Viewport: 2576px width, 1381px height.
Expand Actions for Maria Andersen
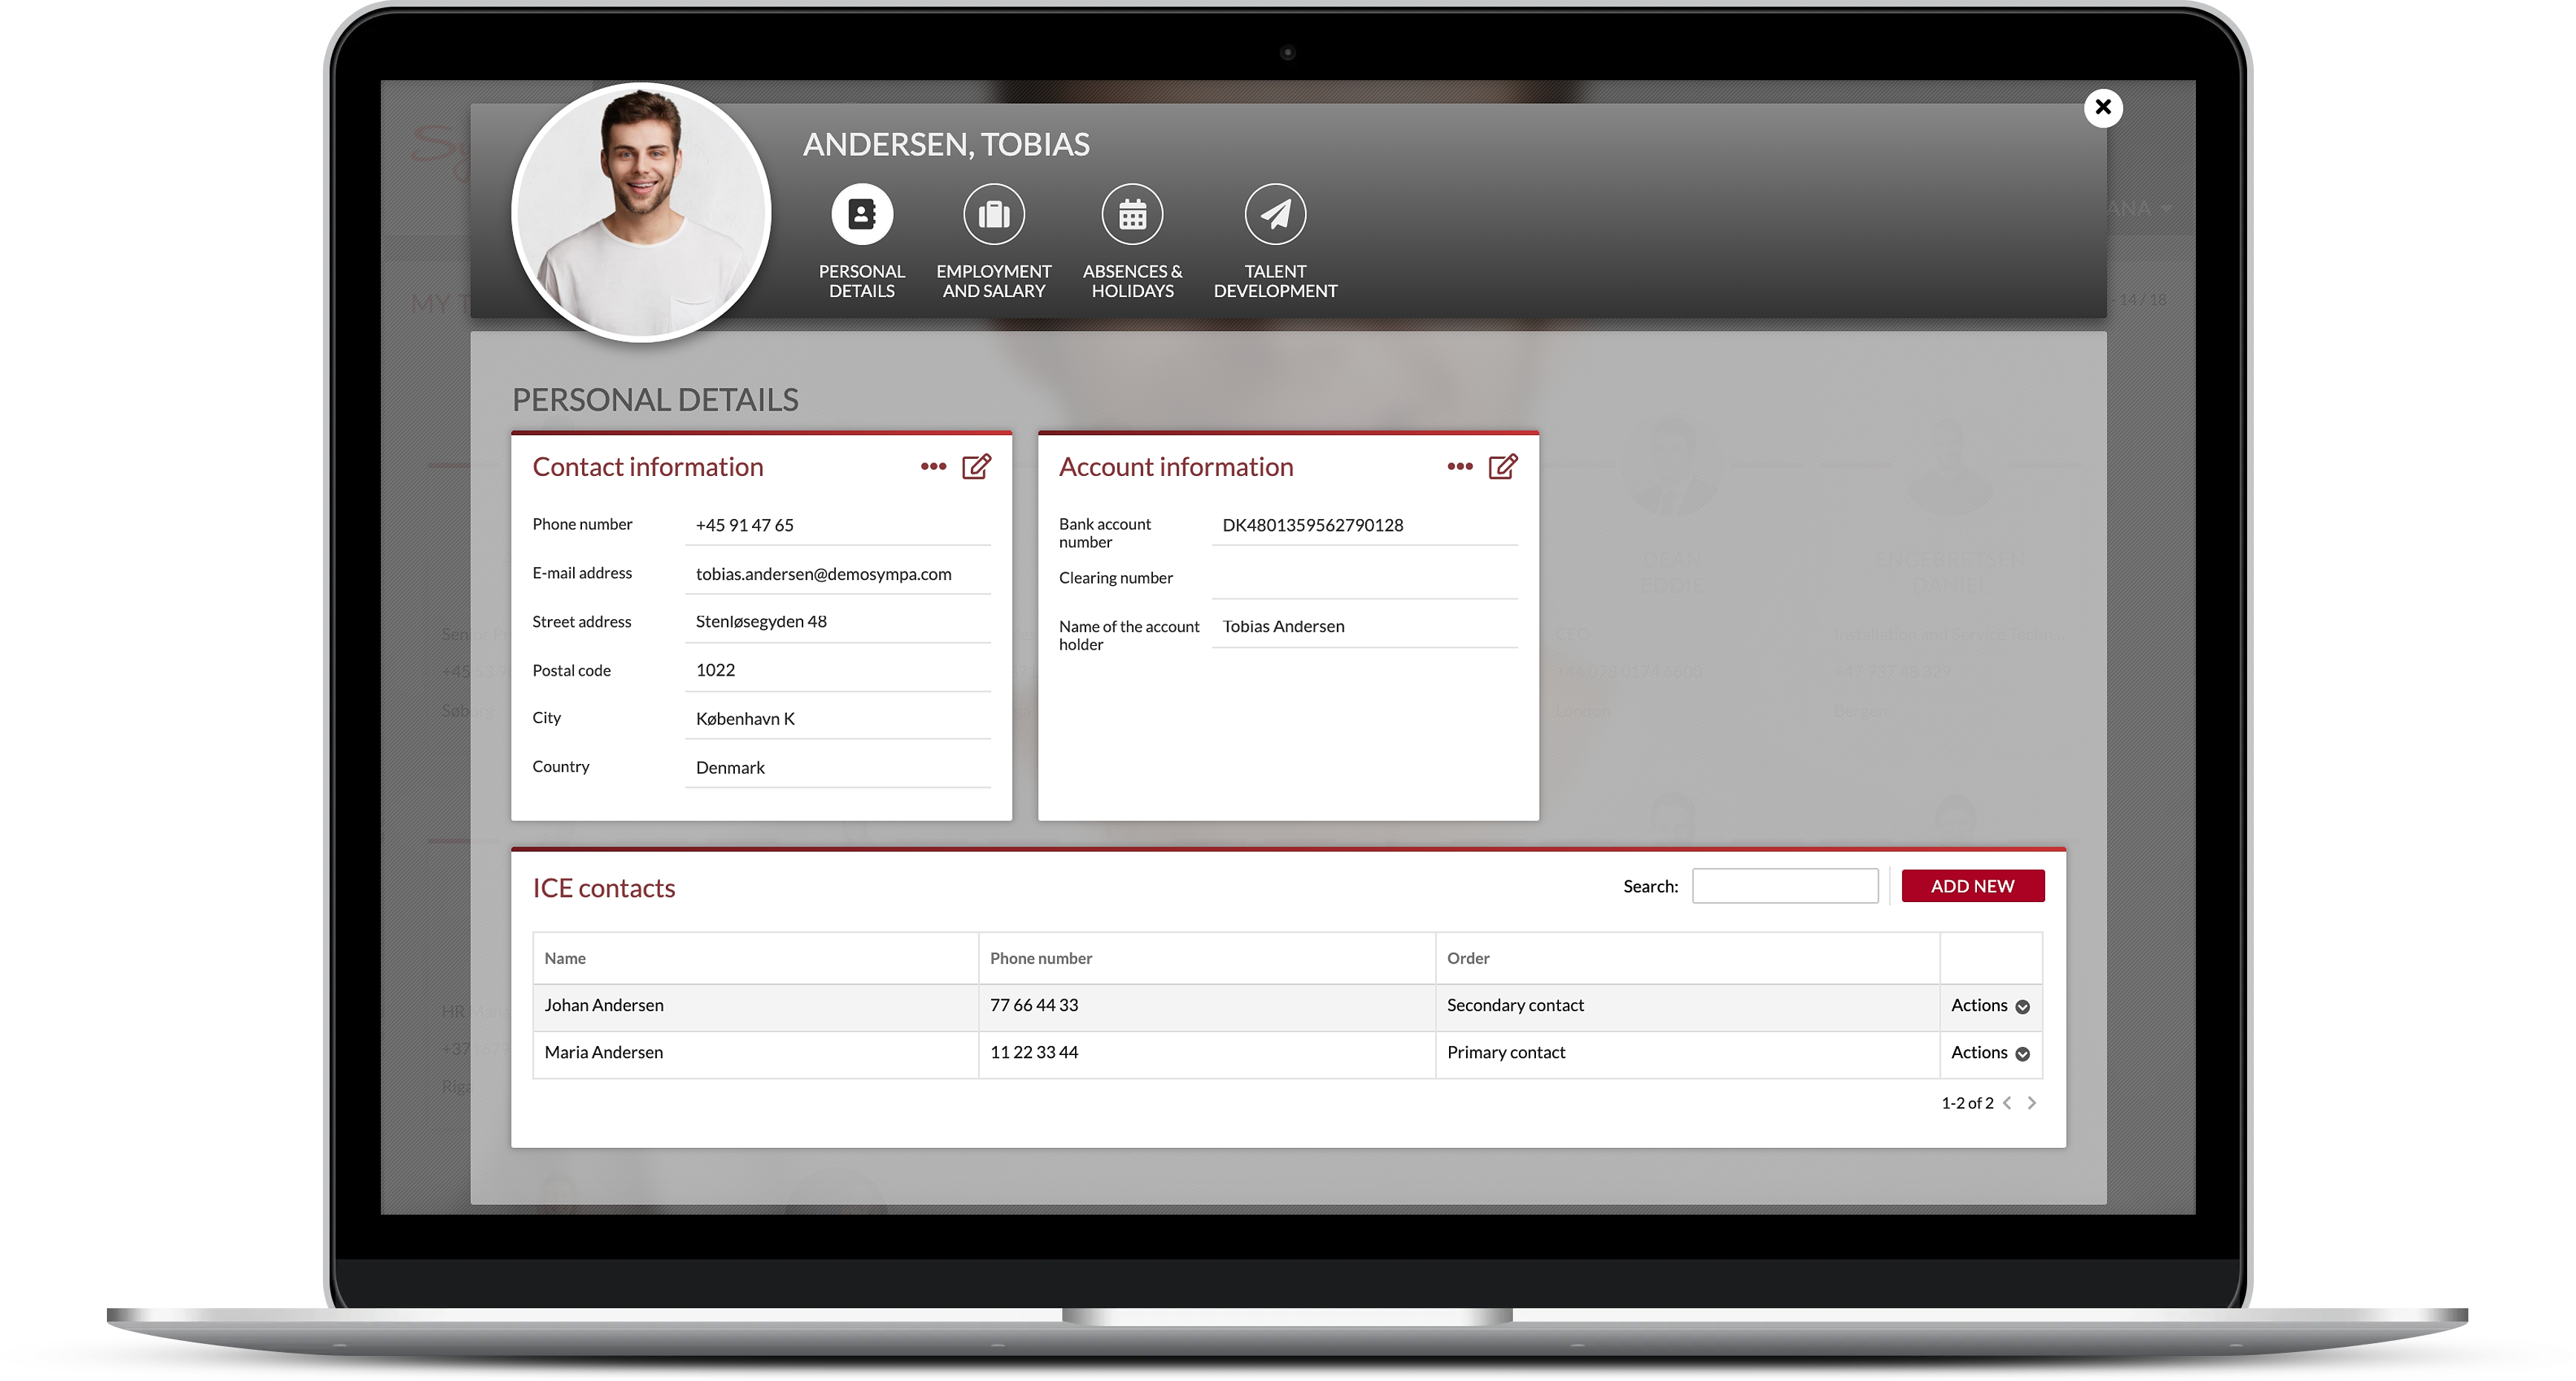1990,1053
